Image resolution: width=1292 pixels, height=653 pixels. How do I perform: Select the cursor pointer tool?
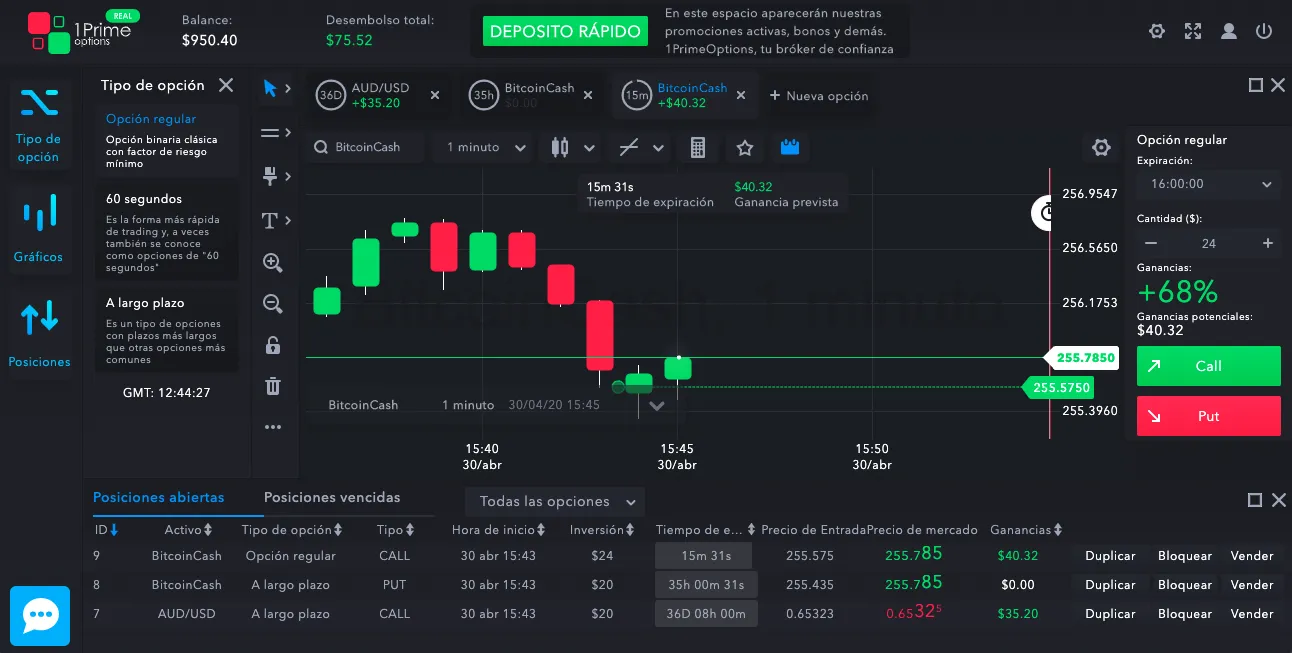click(269, 88)
